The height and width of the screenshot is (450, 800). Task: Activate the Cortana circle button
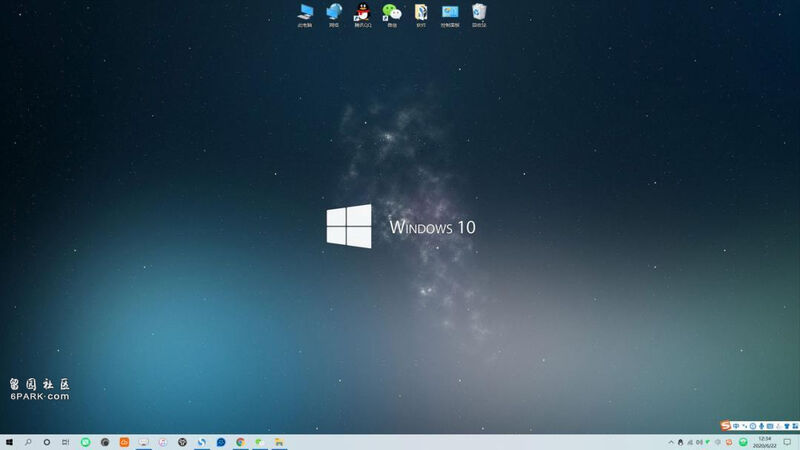coord(47,442)
